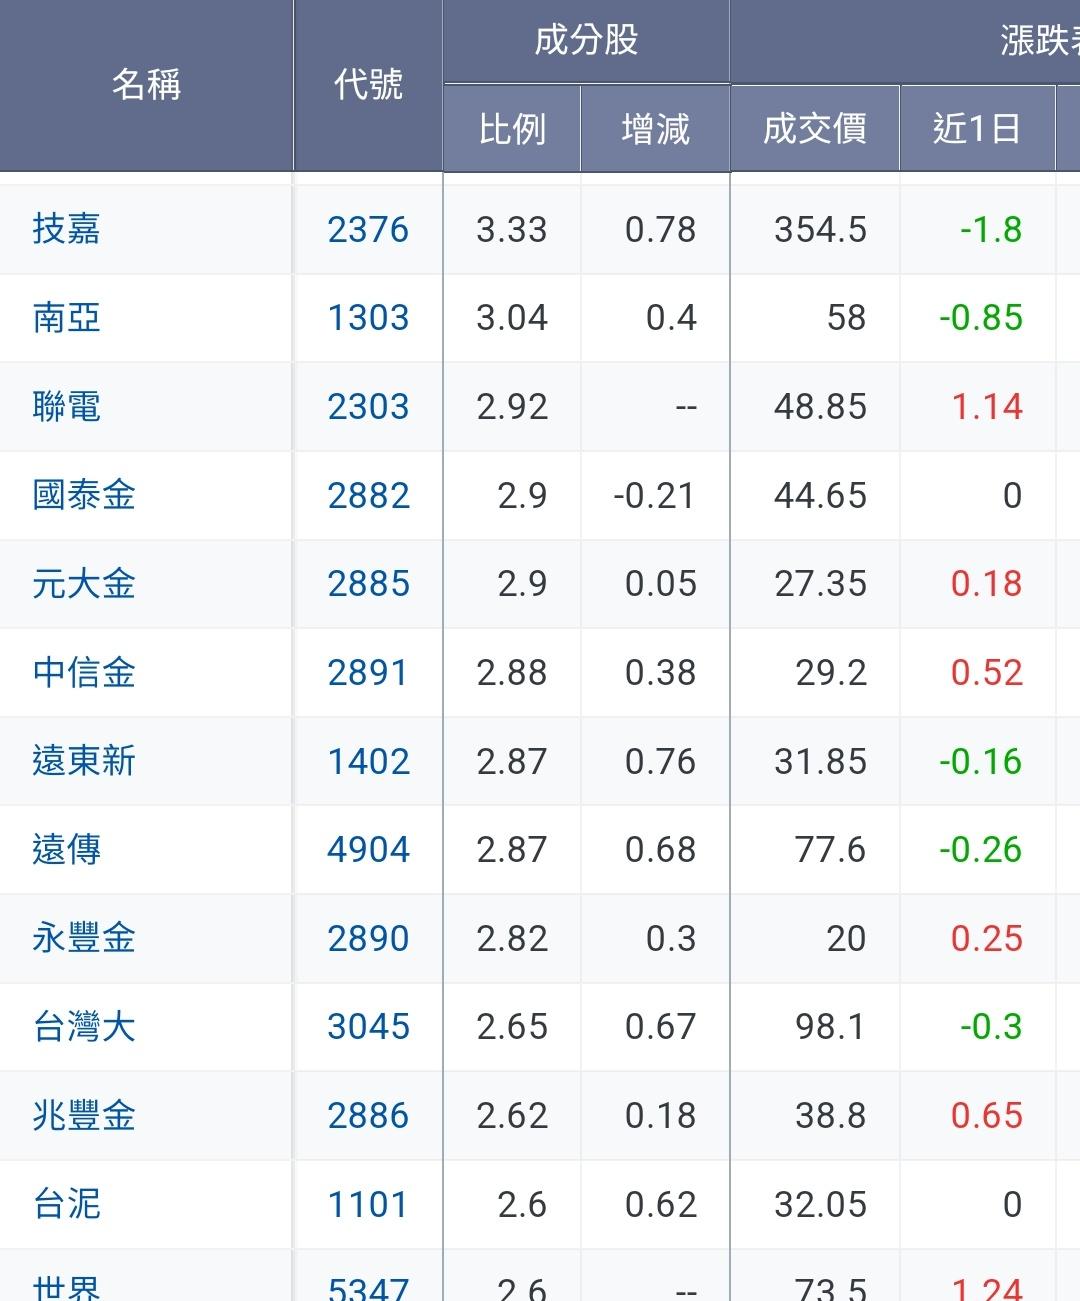Click stock code 2376
This screenshot has width=1080, height=1301.
368,230
